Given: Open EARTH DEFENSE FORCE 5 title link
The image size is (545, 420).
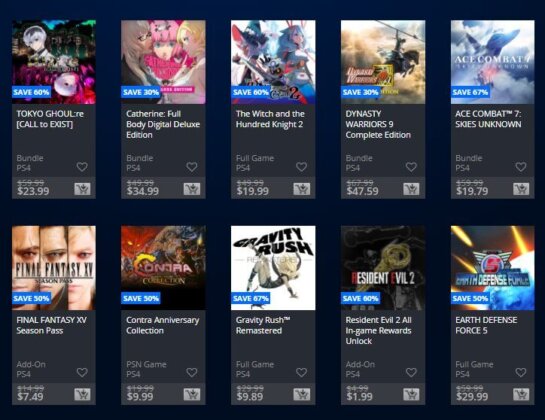Looking at the screenshot, I should point(486,325).
